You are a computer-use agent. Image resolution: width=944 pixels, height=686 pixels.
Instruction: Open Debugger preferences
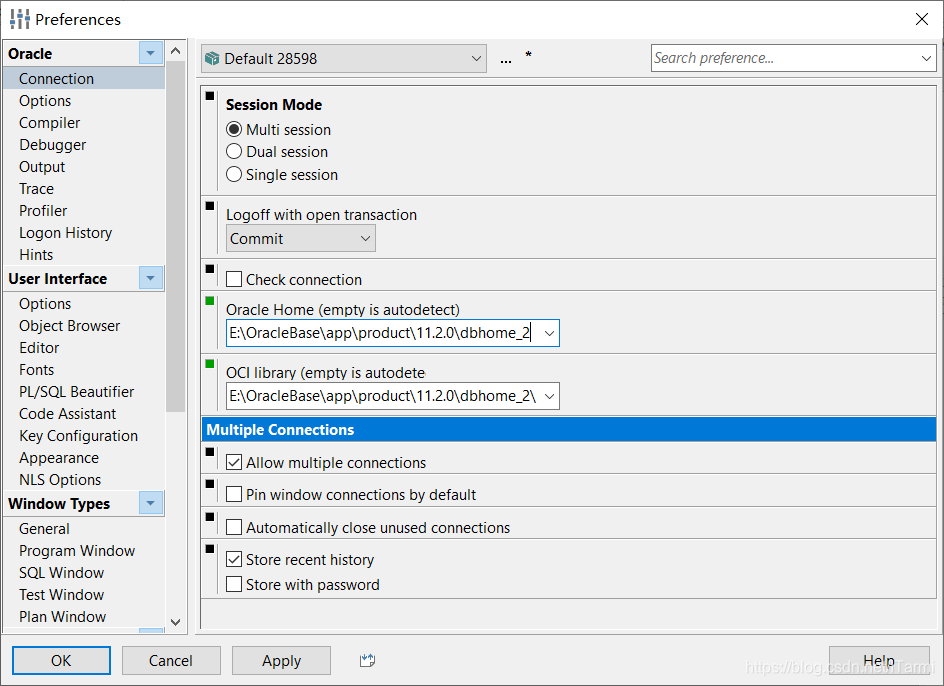pyautogui.click(x=52, y=145)
